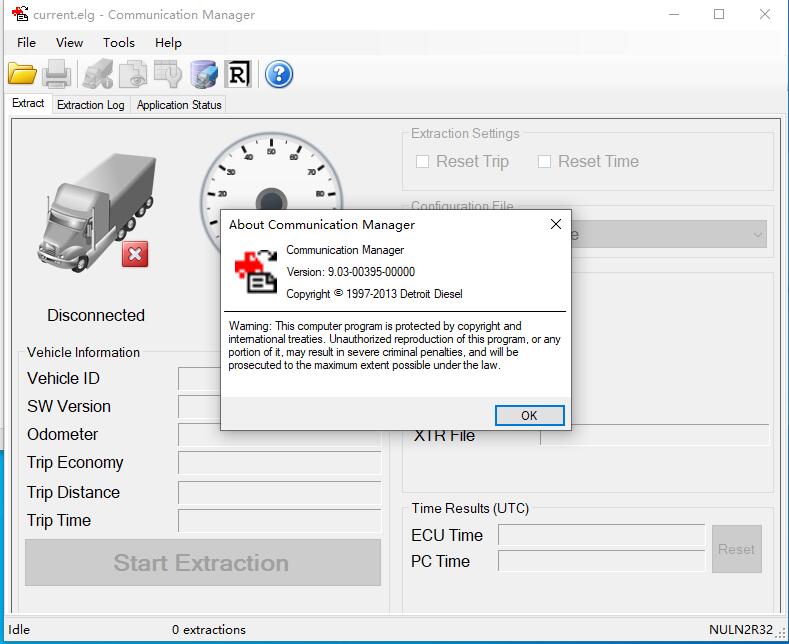Open the File menu
789x644 pixels.
26,43
